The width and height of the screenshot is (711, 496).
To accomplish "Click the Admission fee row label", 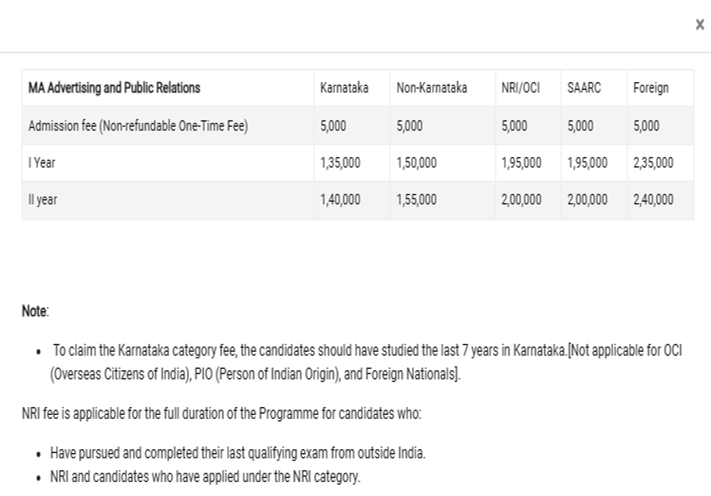I will coord(138,126).
